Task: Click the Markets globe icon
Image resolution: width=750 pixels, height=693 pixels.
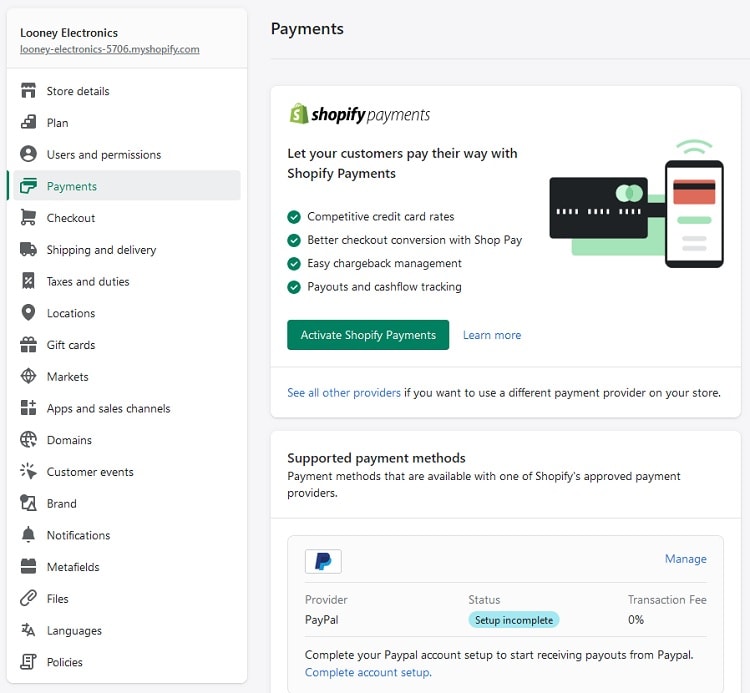Action: click(28, 376)
